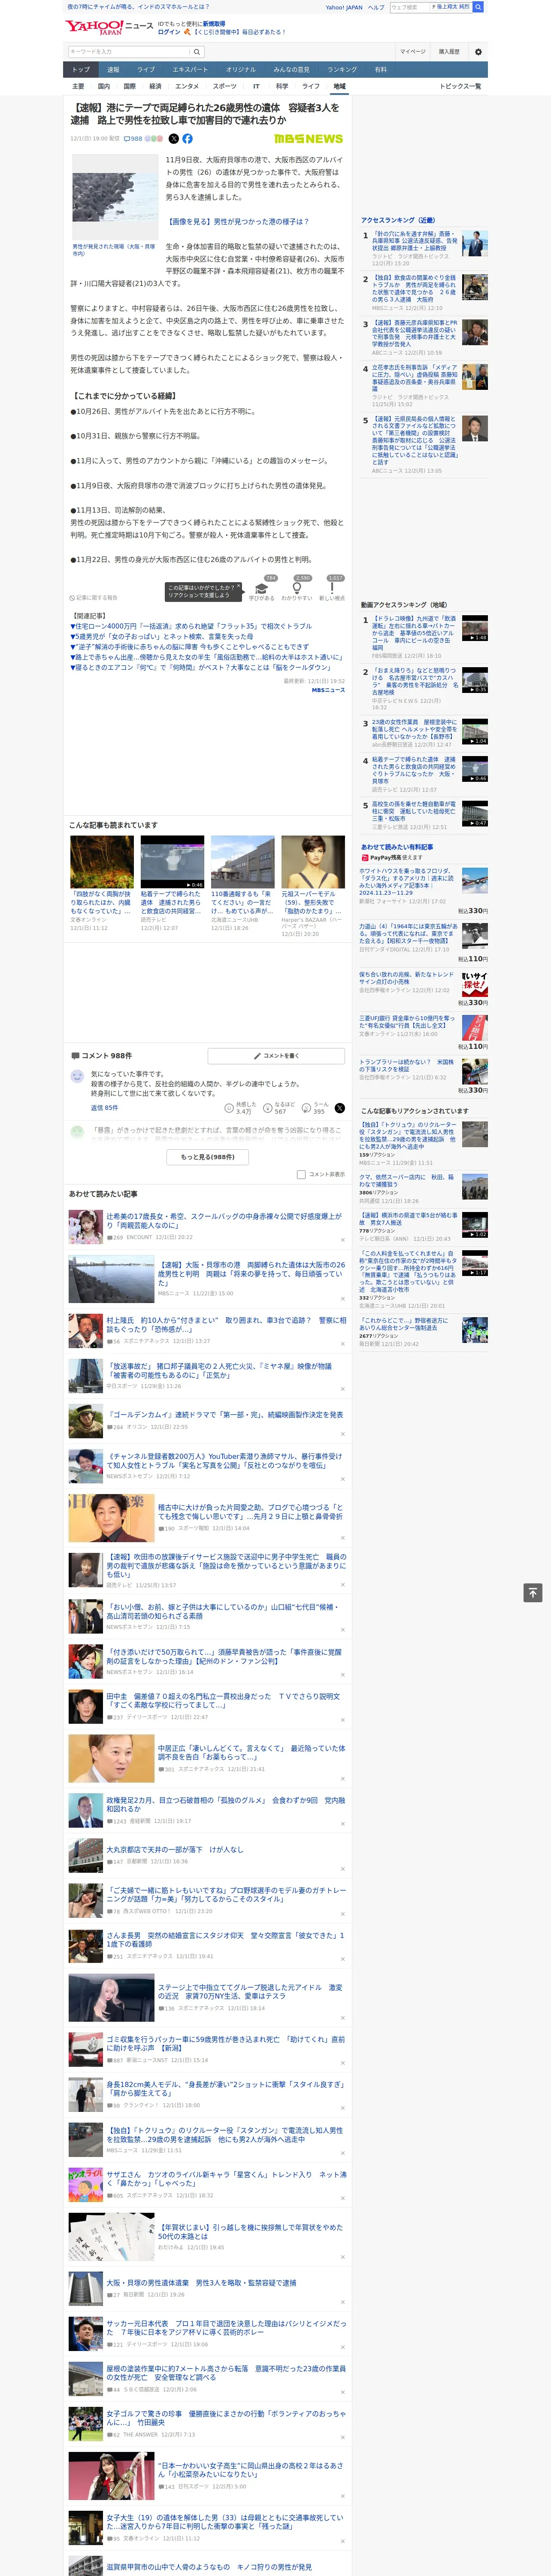Screen dimensions: 551x2576
Task: Open 辻希美の17歳長女・希空 article
Action: [x=224, y=1221]
